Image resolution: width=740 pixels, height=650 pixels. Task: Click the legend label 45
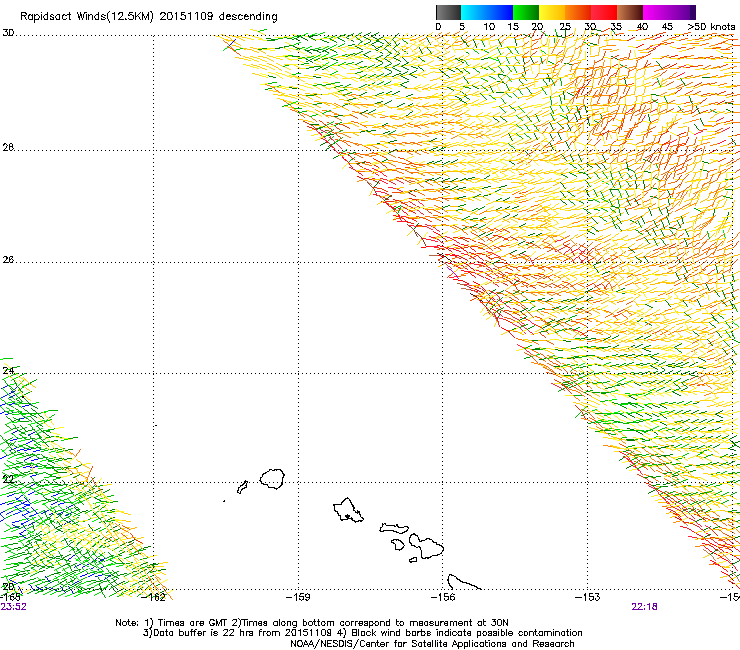click(667, 27)
